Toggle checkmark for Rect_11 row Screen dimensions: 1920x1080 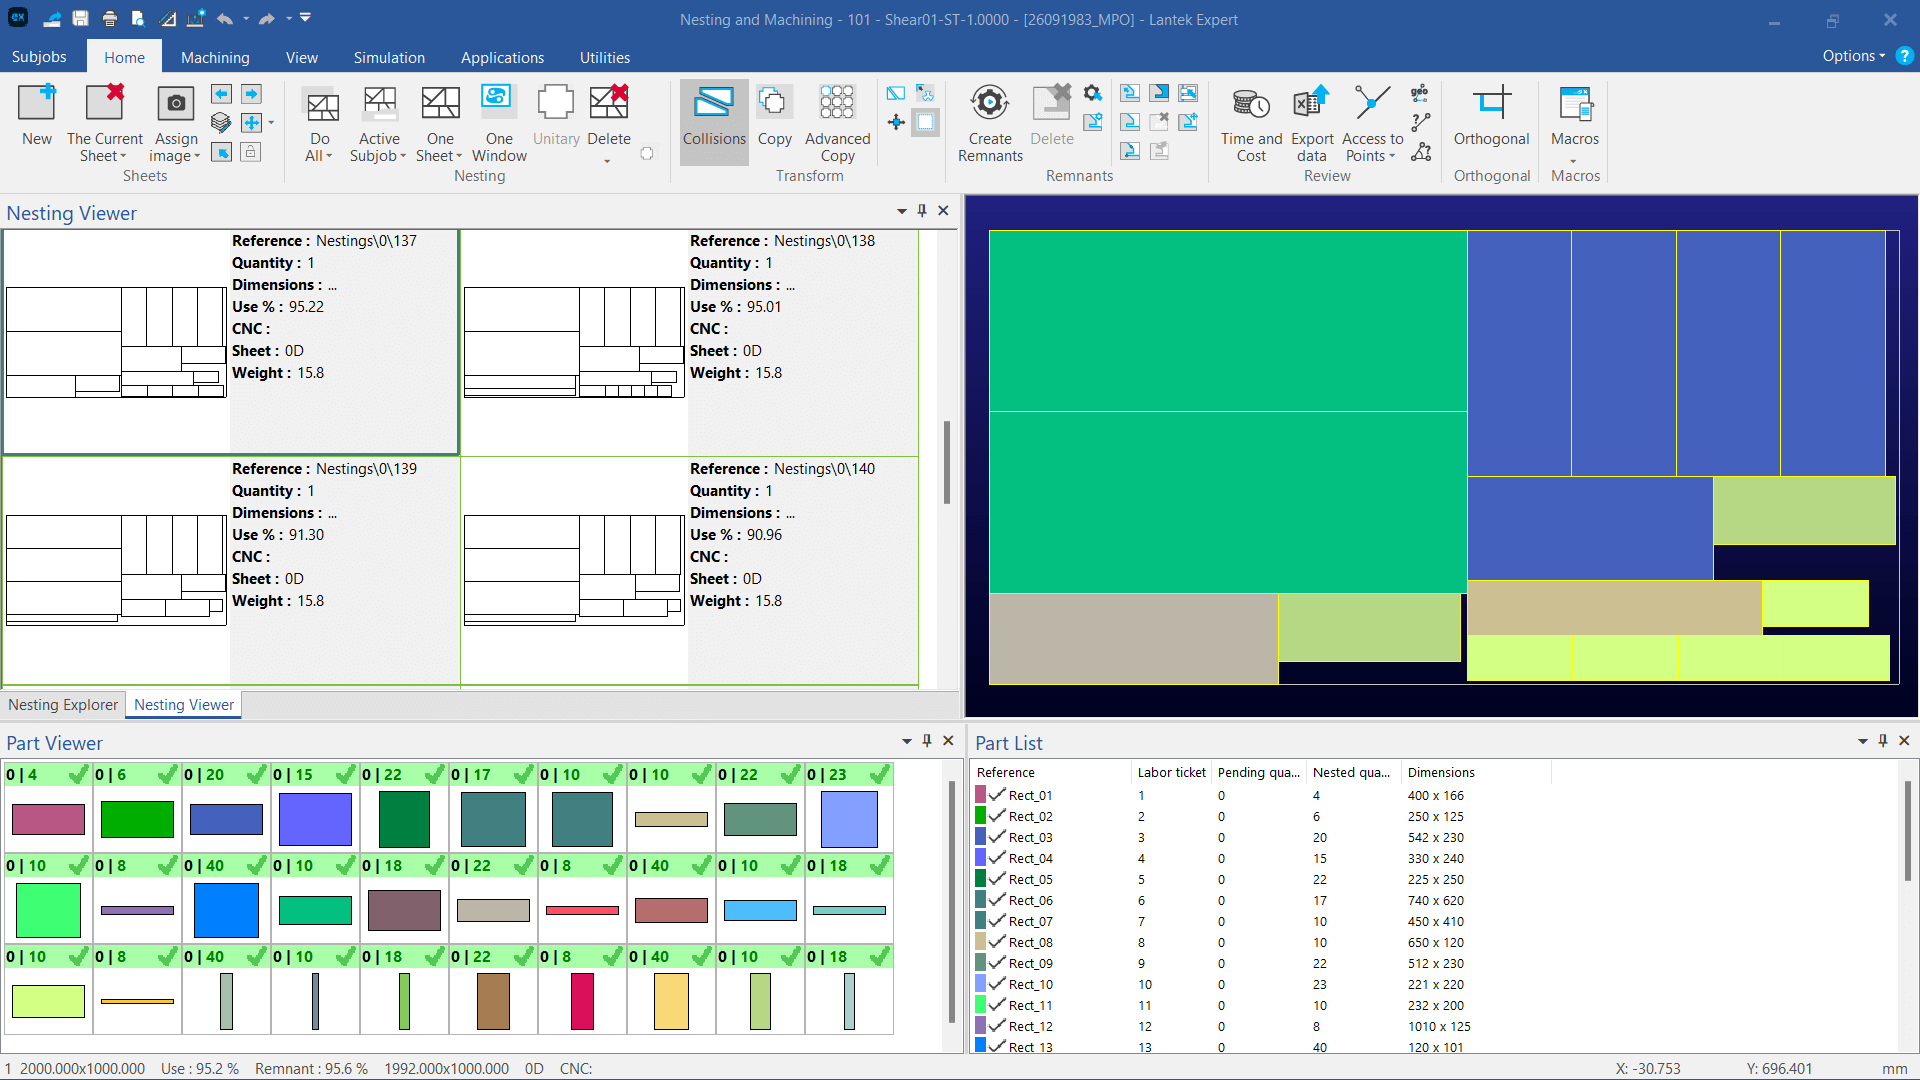point(997,1005)
